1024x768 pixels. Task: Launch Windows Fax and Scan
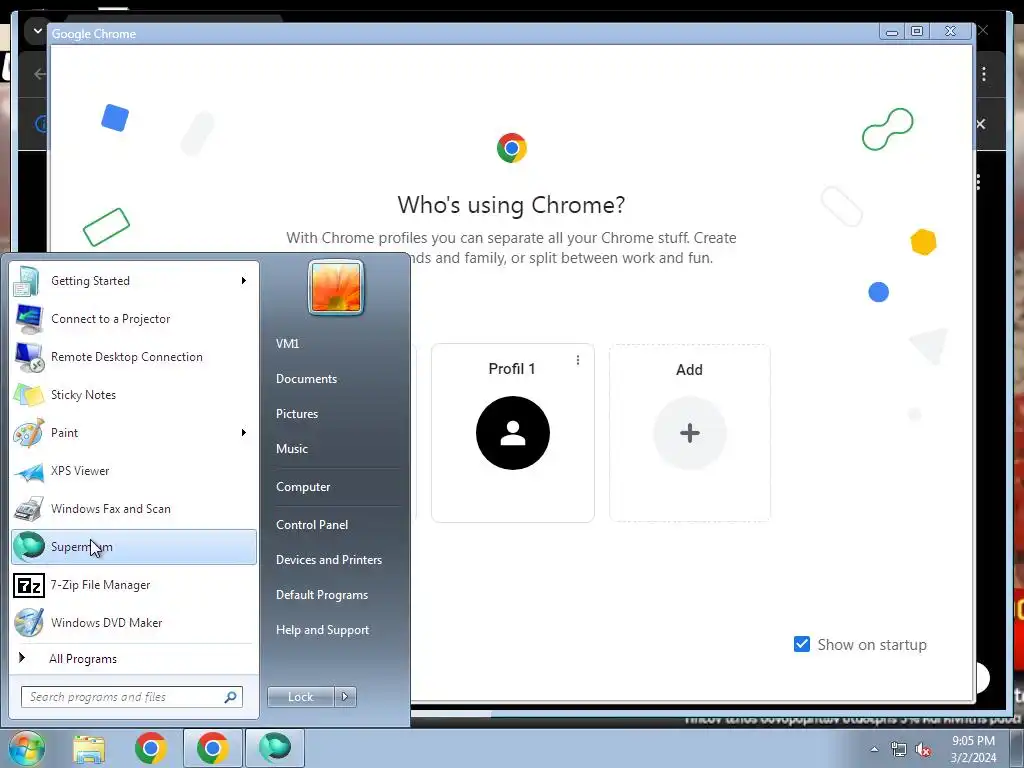[133, 509]
